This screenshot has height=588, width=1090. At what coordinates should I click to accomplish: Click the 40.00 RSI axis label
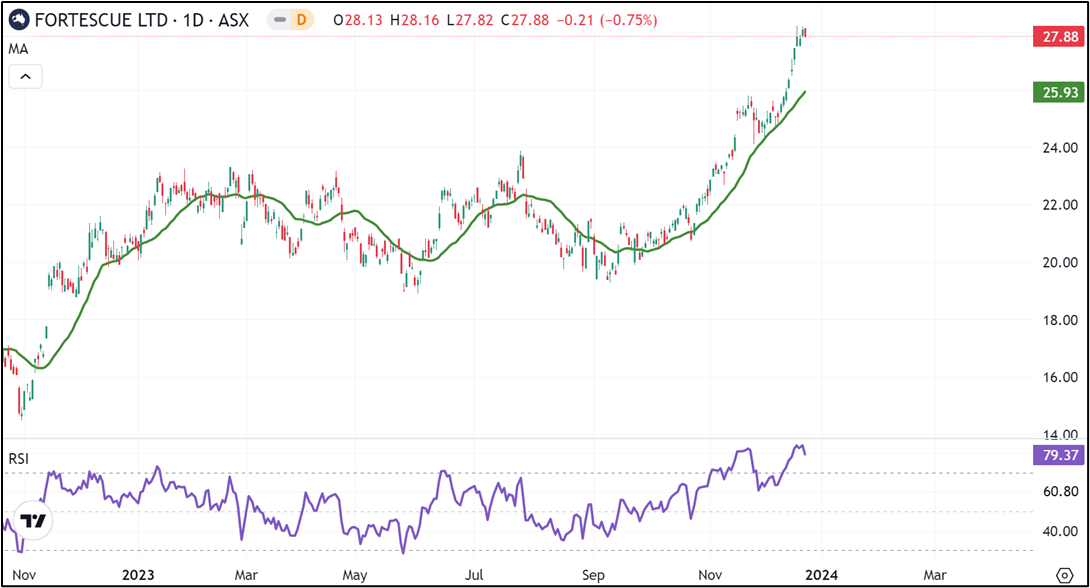pyautogui.click(x=1060, y=532)
